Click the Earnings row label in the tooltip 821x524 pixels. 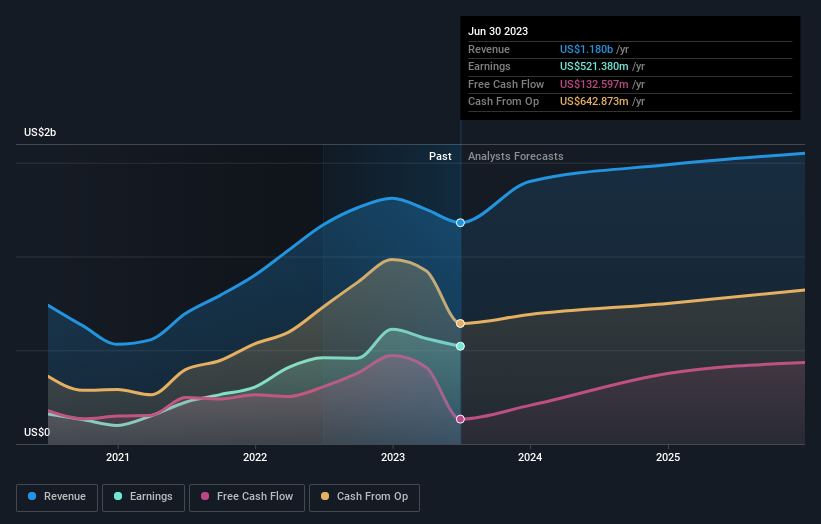[x=489, y=66]
